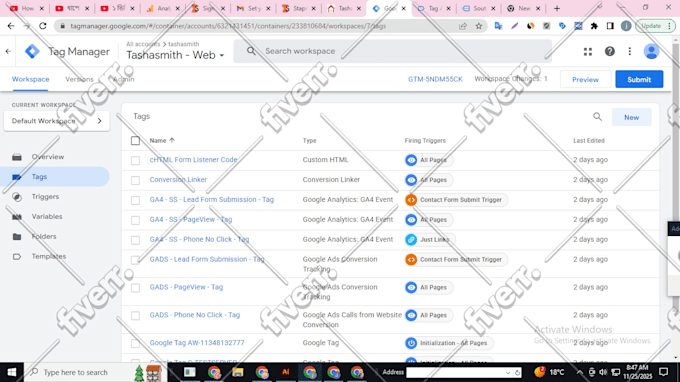
Task: Click the New tag button
Action: coord(631,117)
